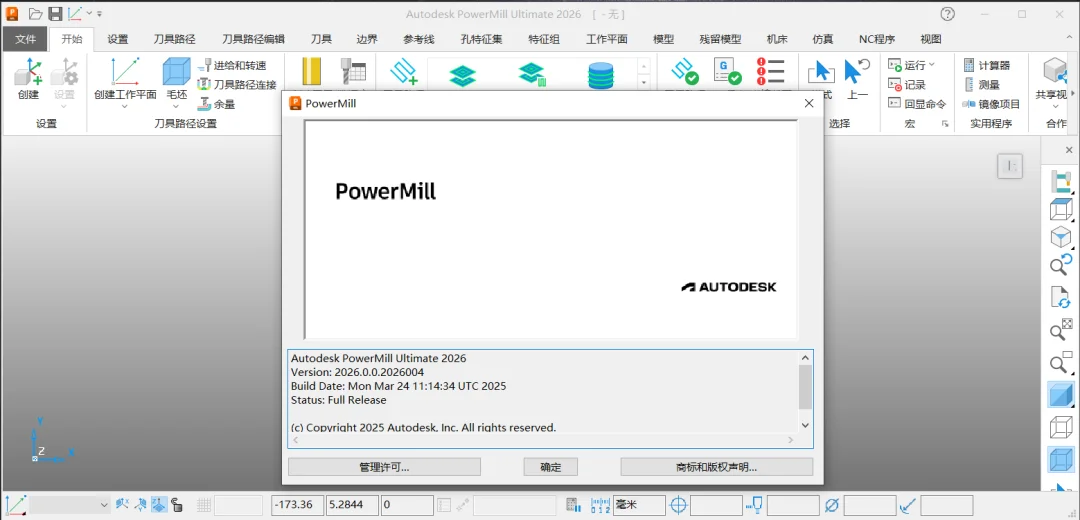Toggle the shaded view blue cube icon
This screenshot has width=1080, height=520.
click(x=1061, y=395)
